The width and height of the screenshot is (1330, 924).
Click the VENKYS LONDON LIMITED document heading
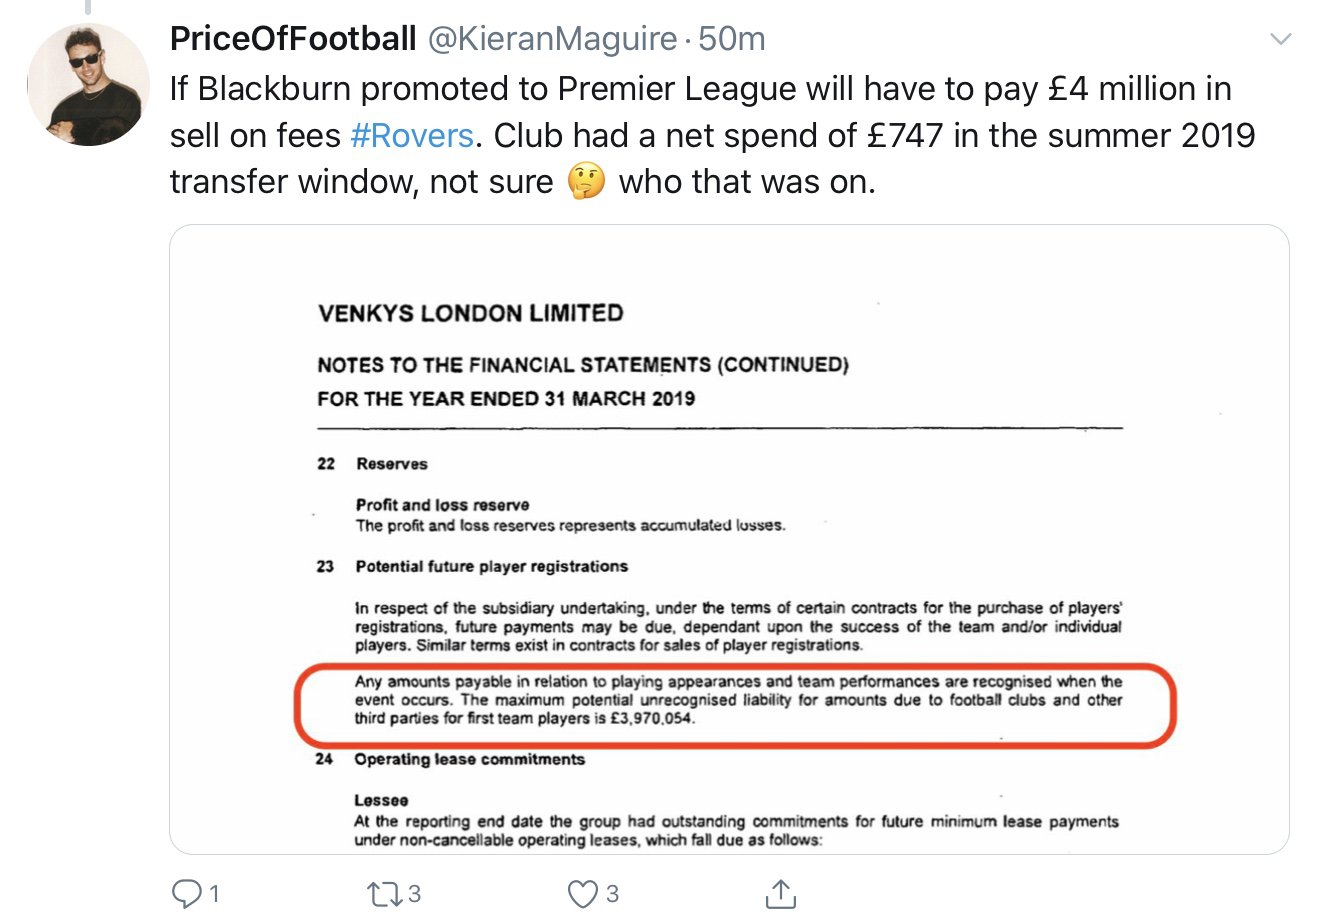(x=470, y=314)
